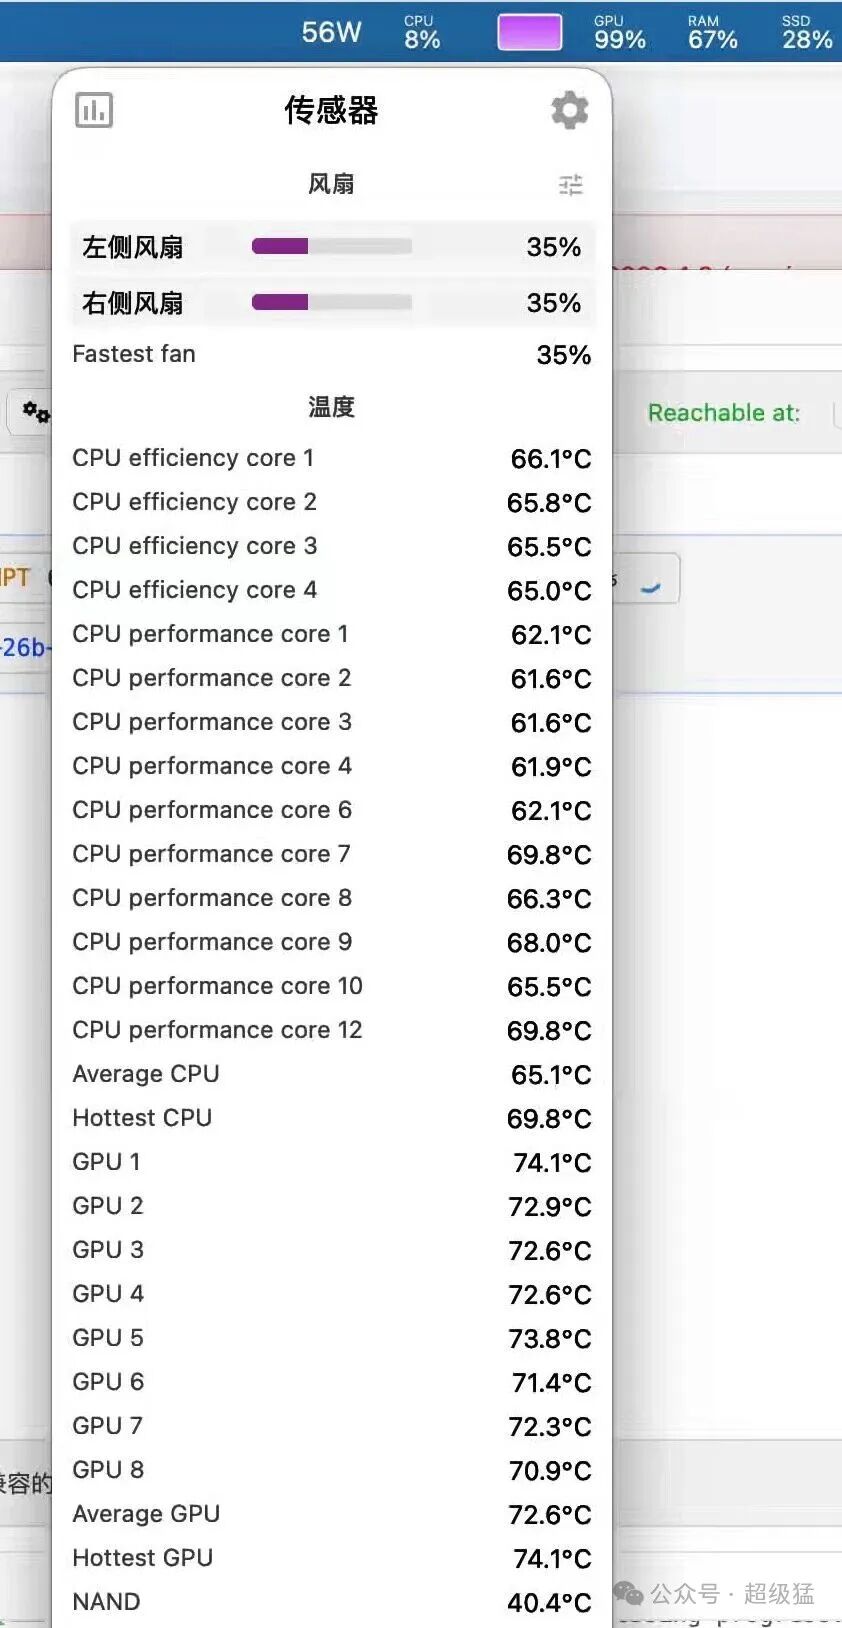Select the GPU 1 temperature row

[332, 1162]
